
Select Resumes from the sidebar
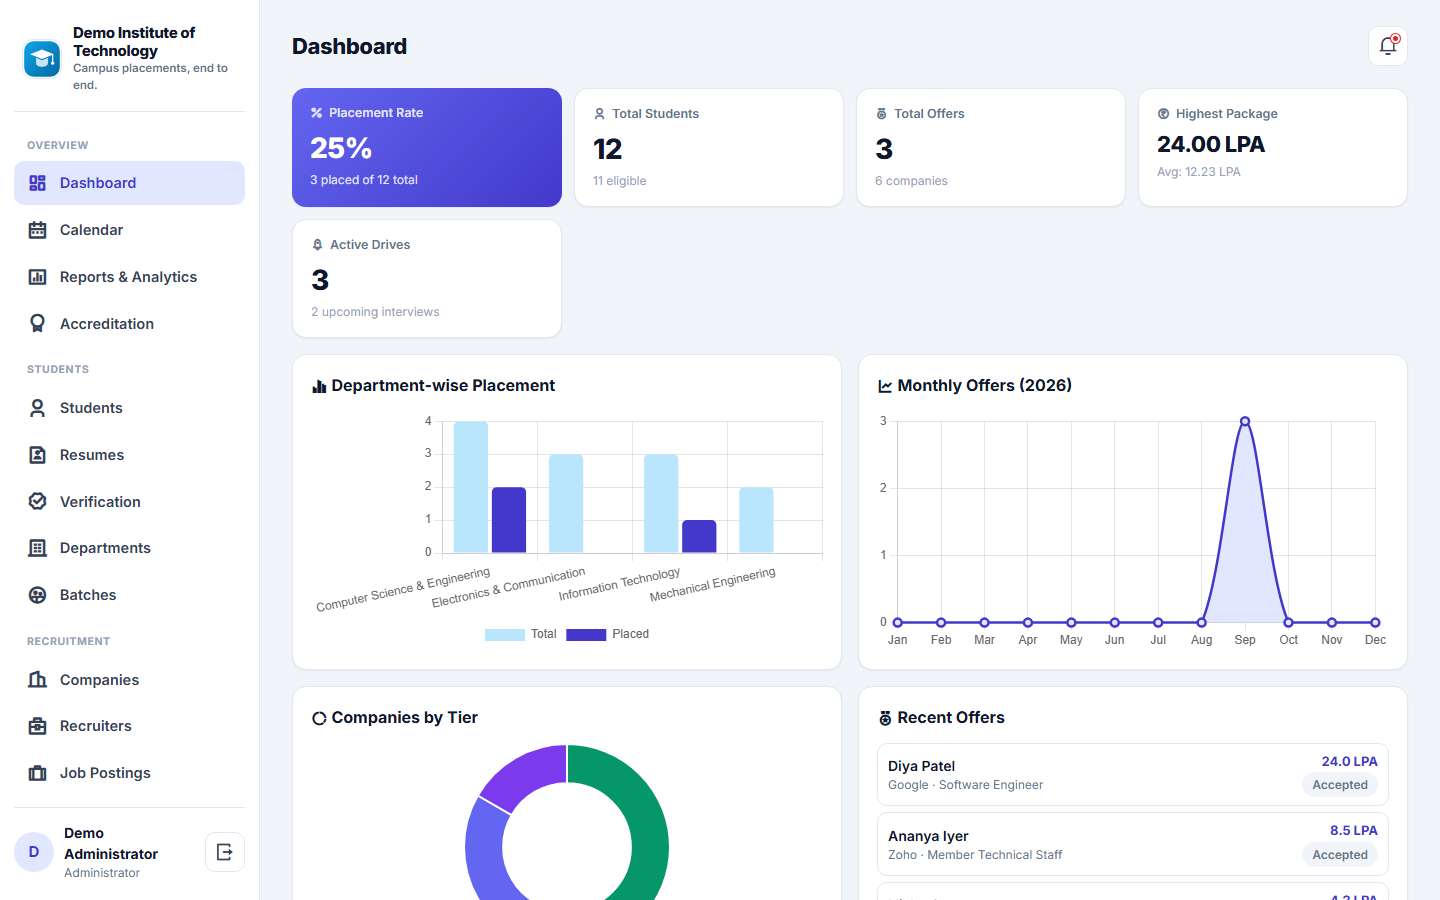pos(129,455)
